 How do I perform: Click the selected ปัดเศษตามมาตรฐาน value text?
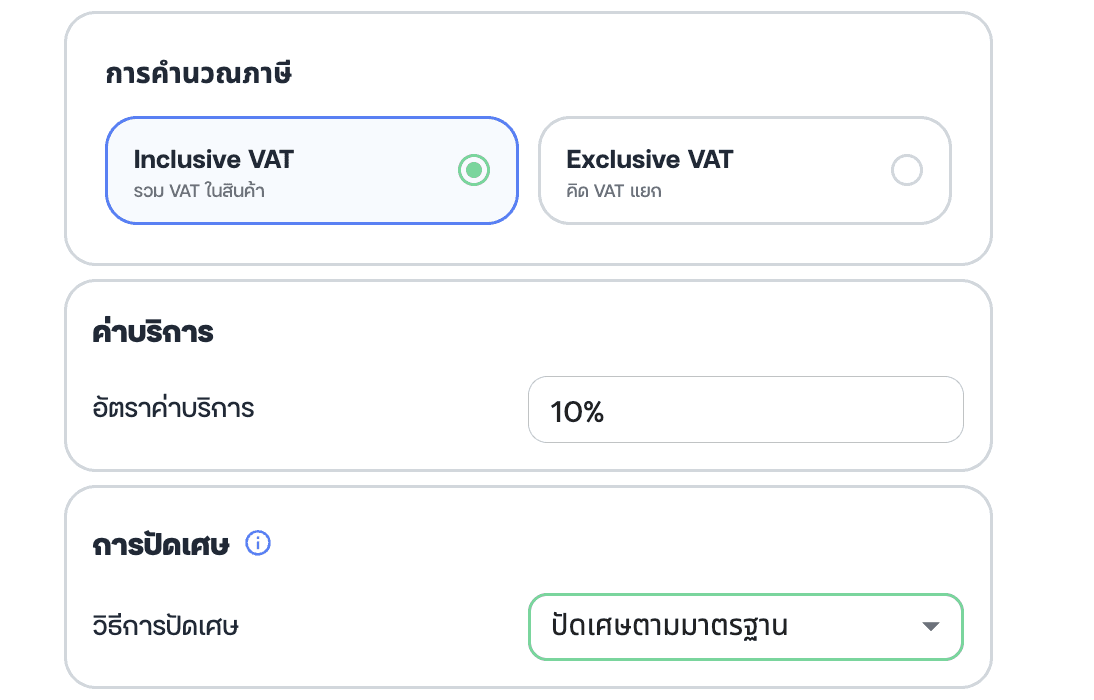coord(668,626)
